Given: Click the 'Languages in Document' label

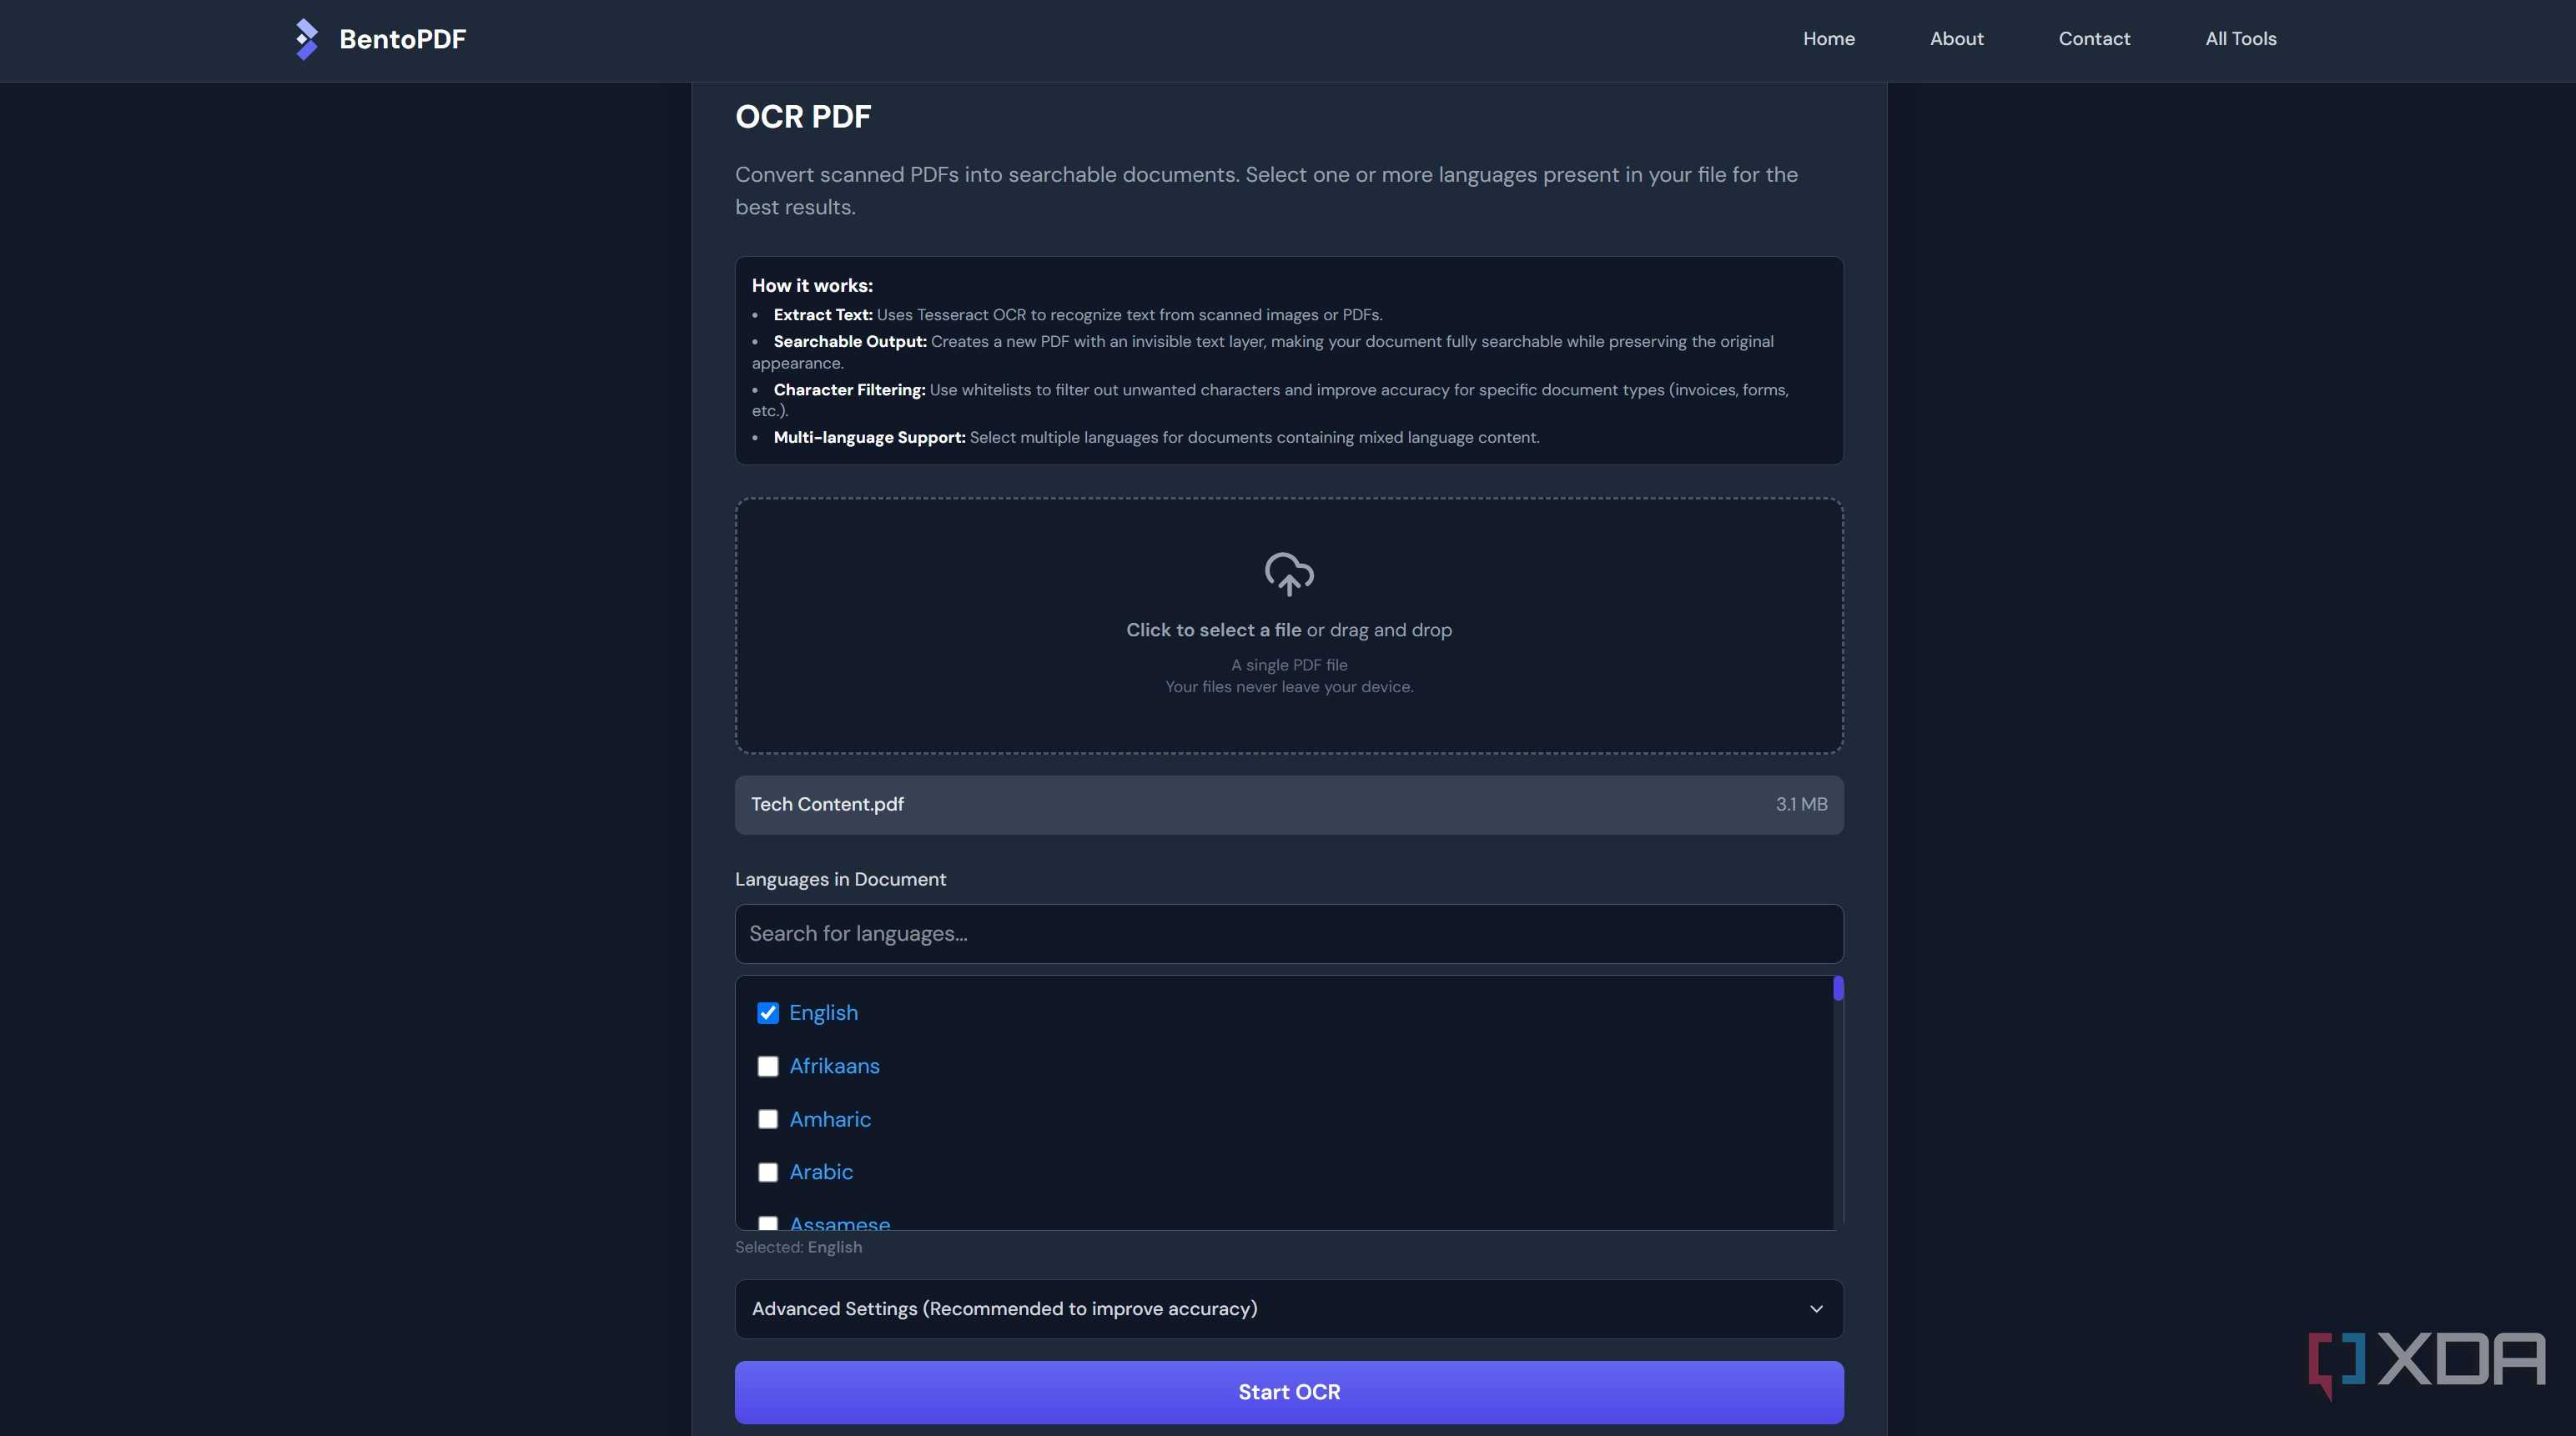Looking at the screenshot, I should [x=840, y=879].
